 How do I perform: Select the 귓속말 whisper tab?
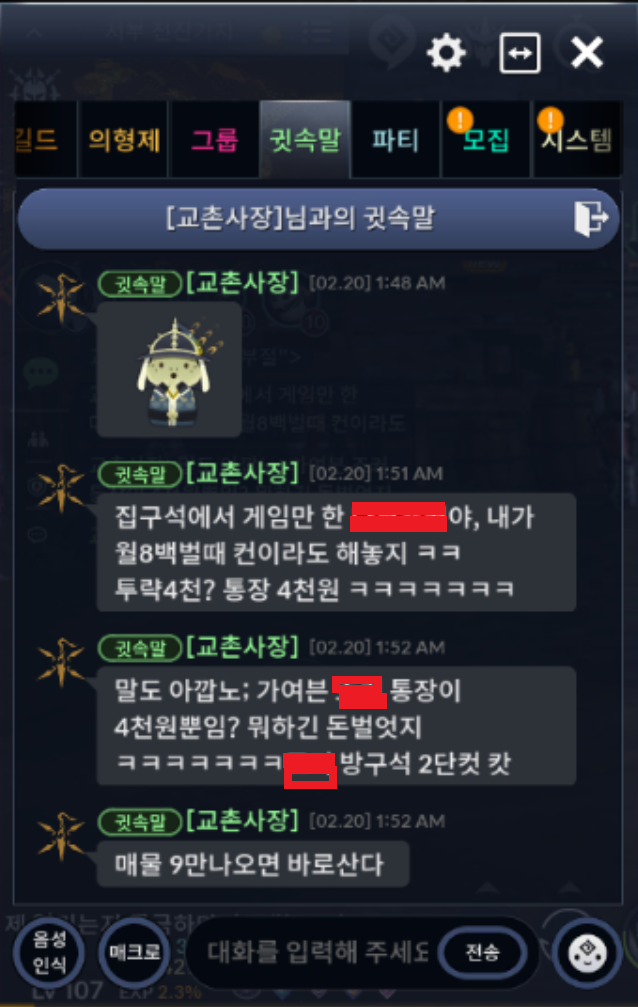click(x=305, y=139)
